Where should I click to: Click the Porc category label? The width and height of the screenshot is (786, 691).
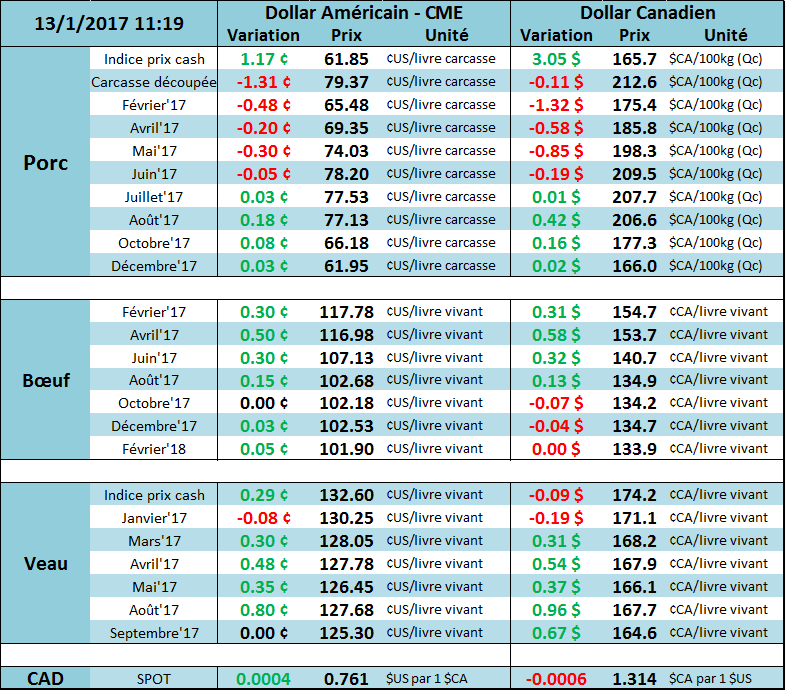tap(45, 162)
